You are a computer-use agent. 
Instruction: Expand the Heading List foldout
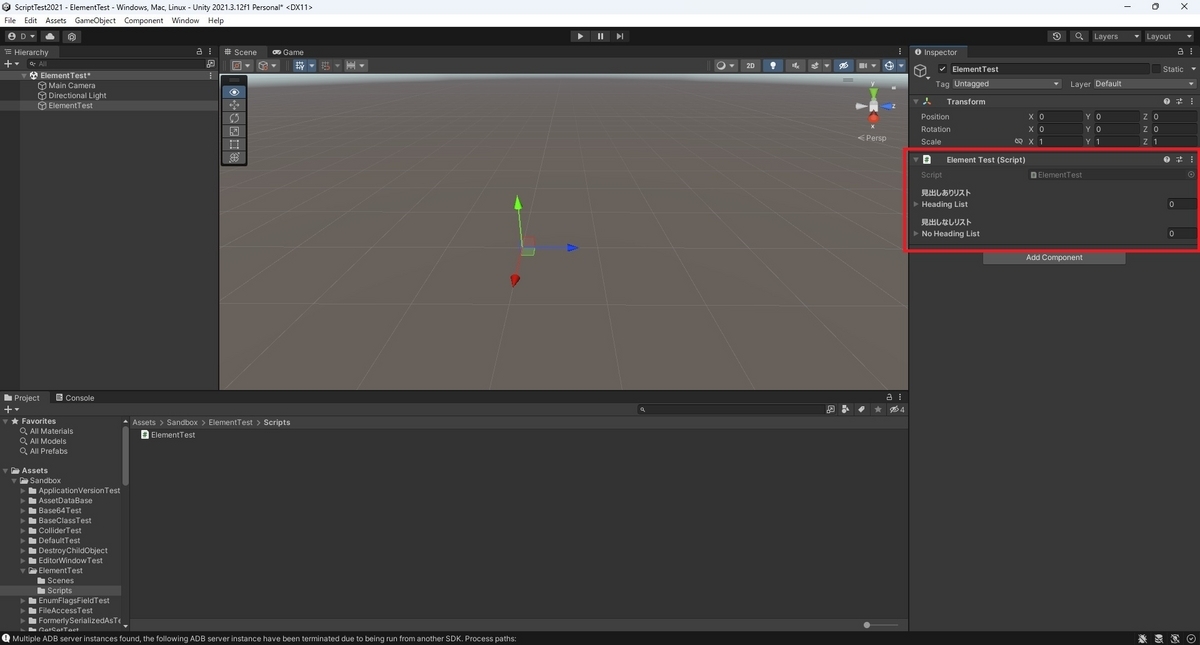tap(916, 204)
